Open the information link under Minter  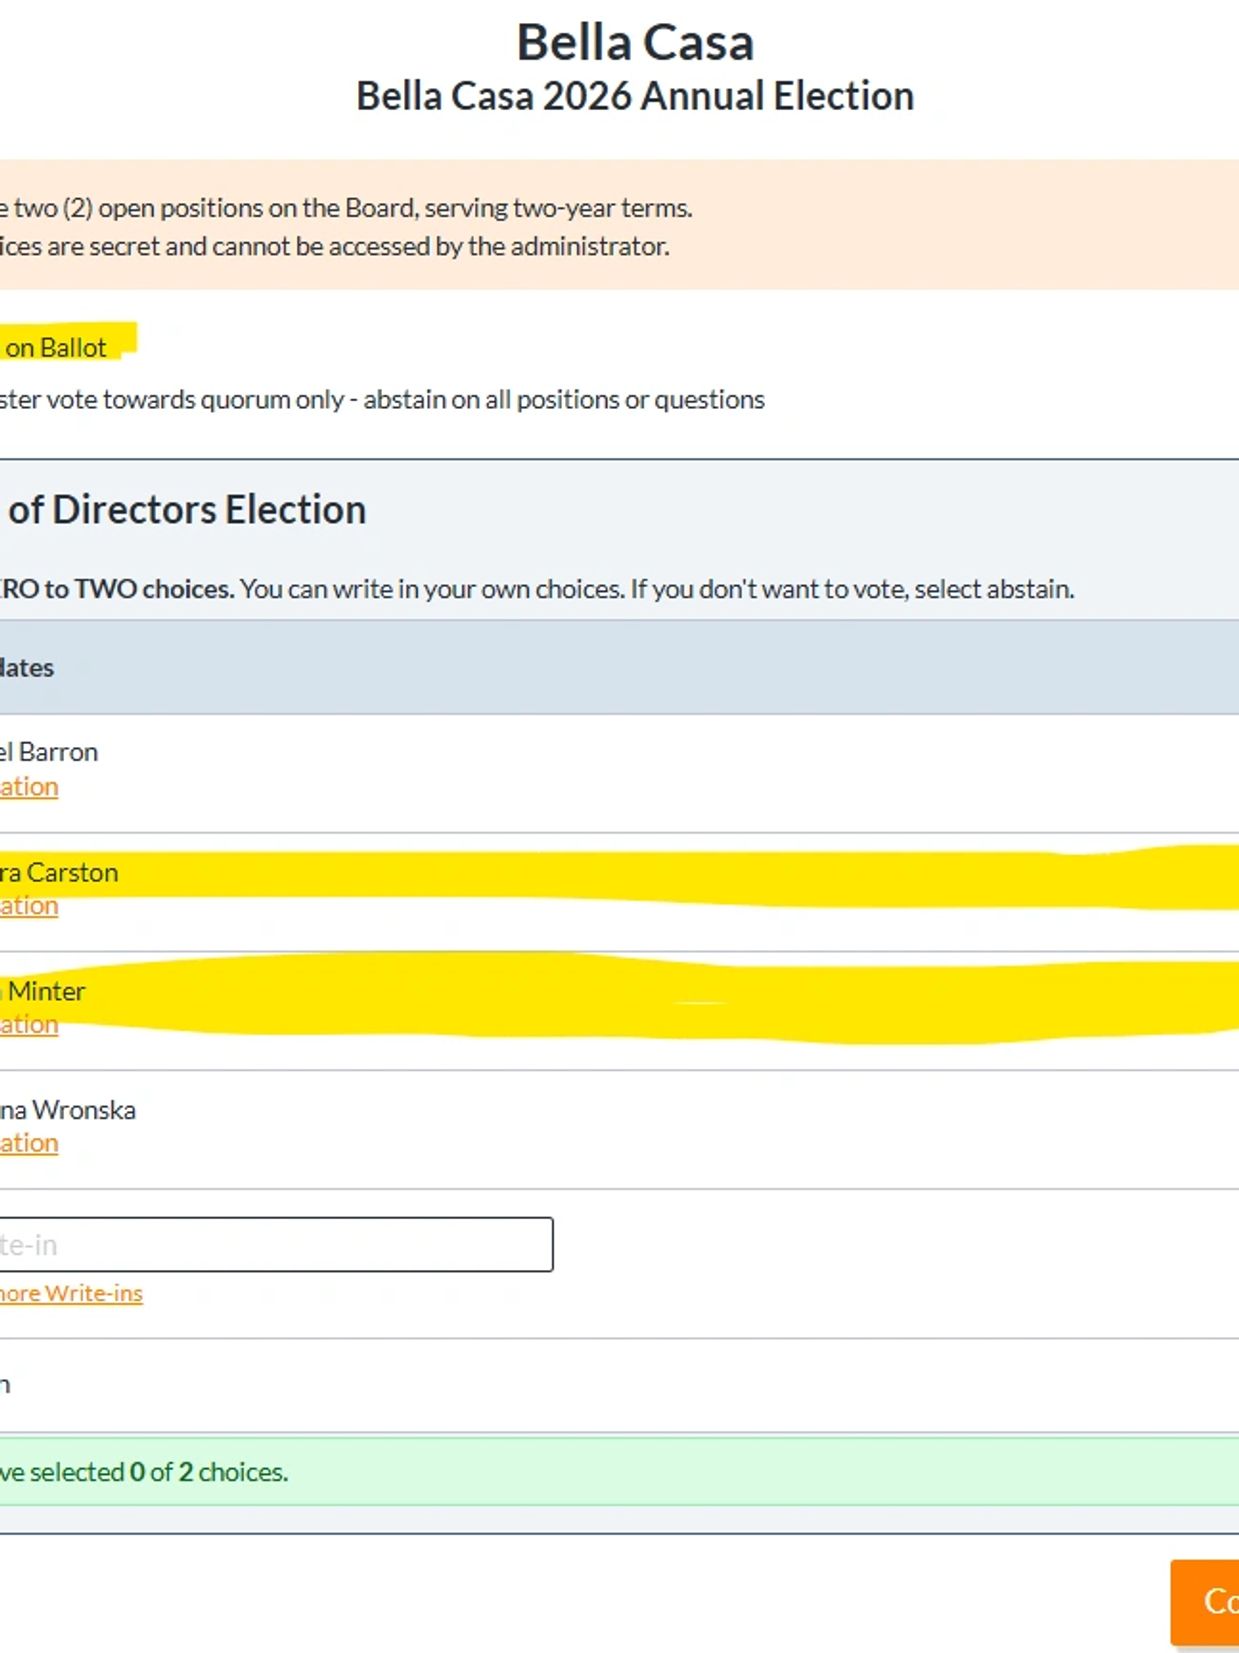click(29, 1025)
